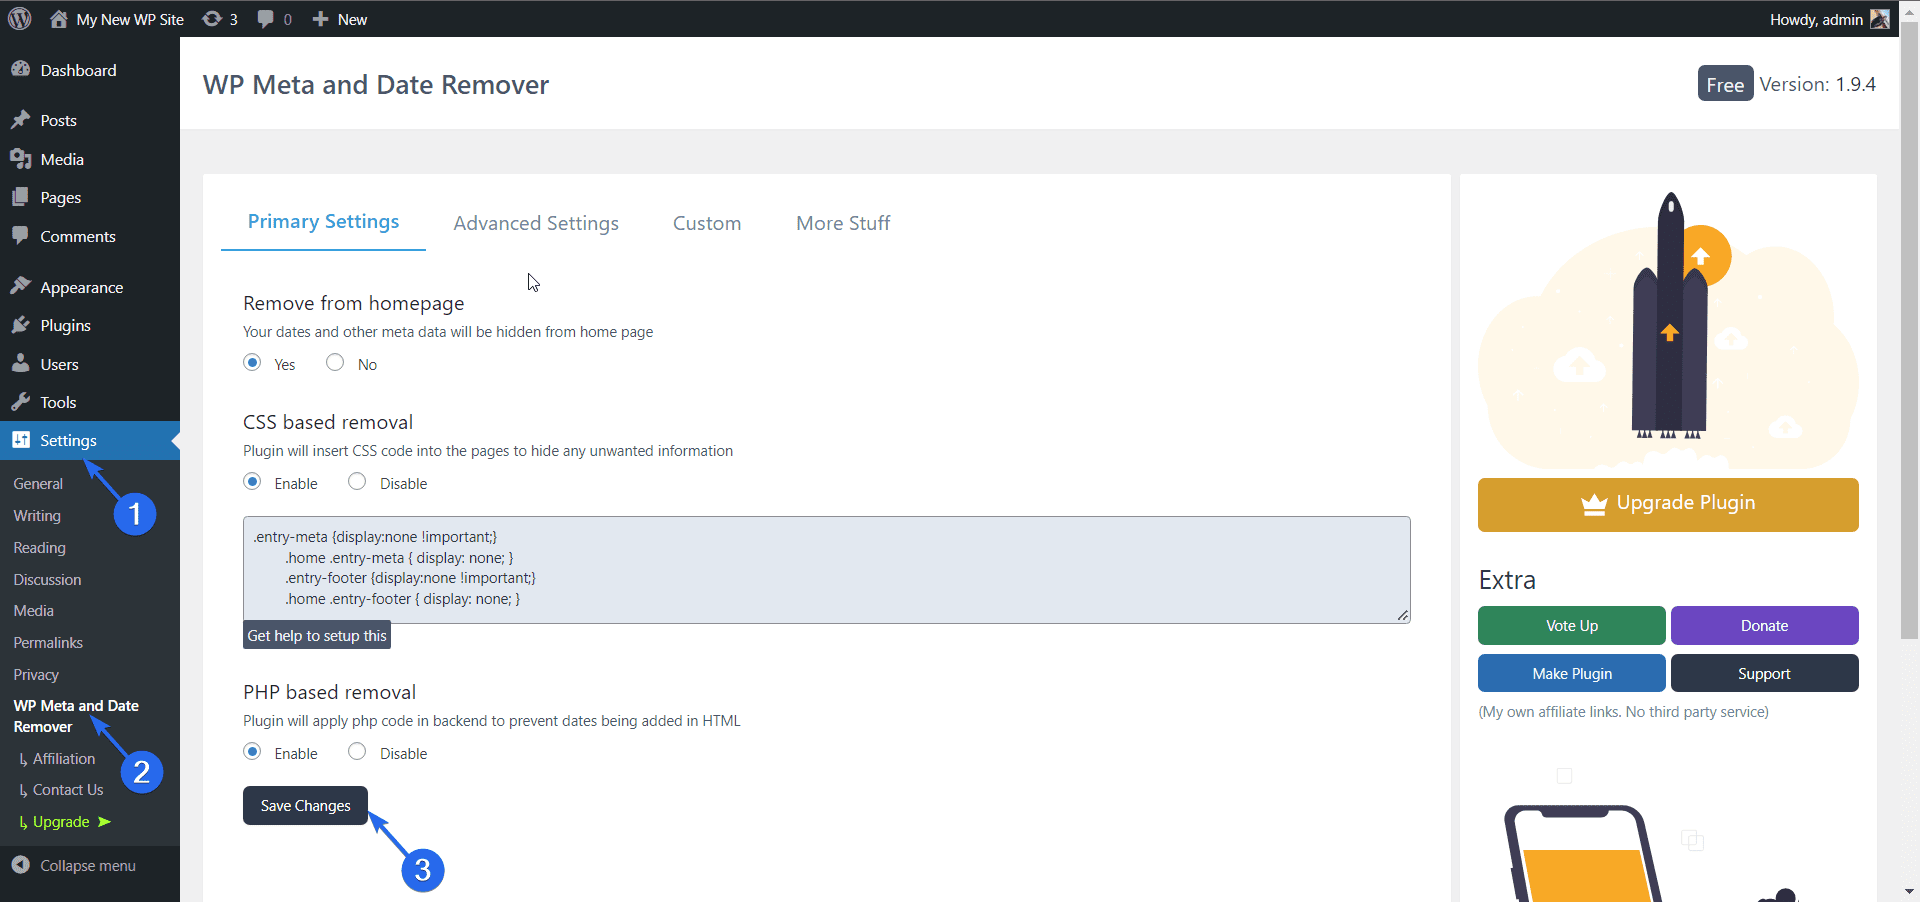
Task: Switch to Primary Settings tab
Action: click(323, 222)
